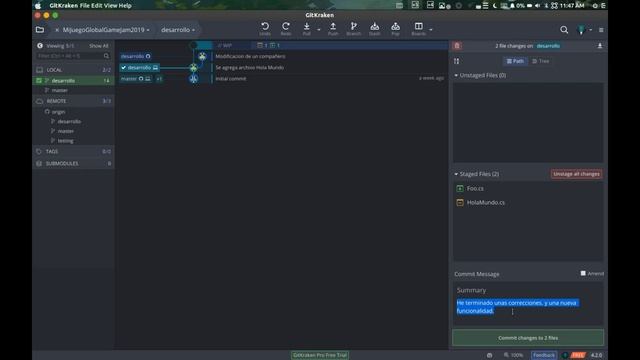
Task: Select the origin master remote branch
Action: pyautogui.click(x=65, y=131)
